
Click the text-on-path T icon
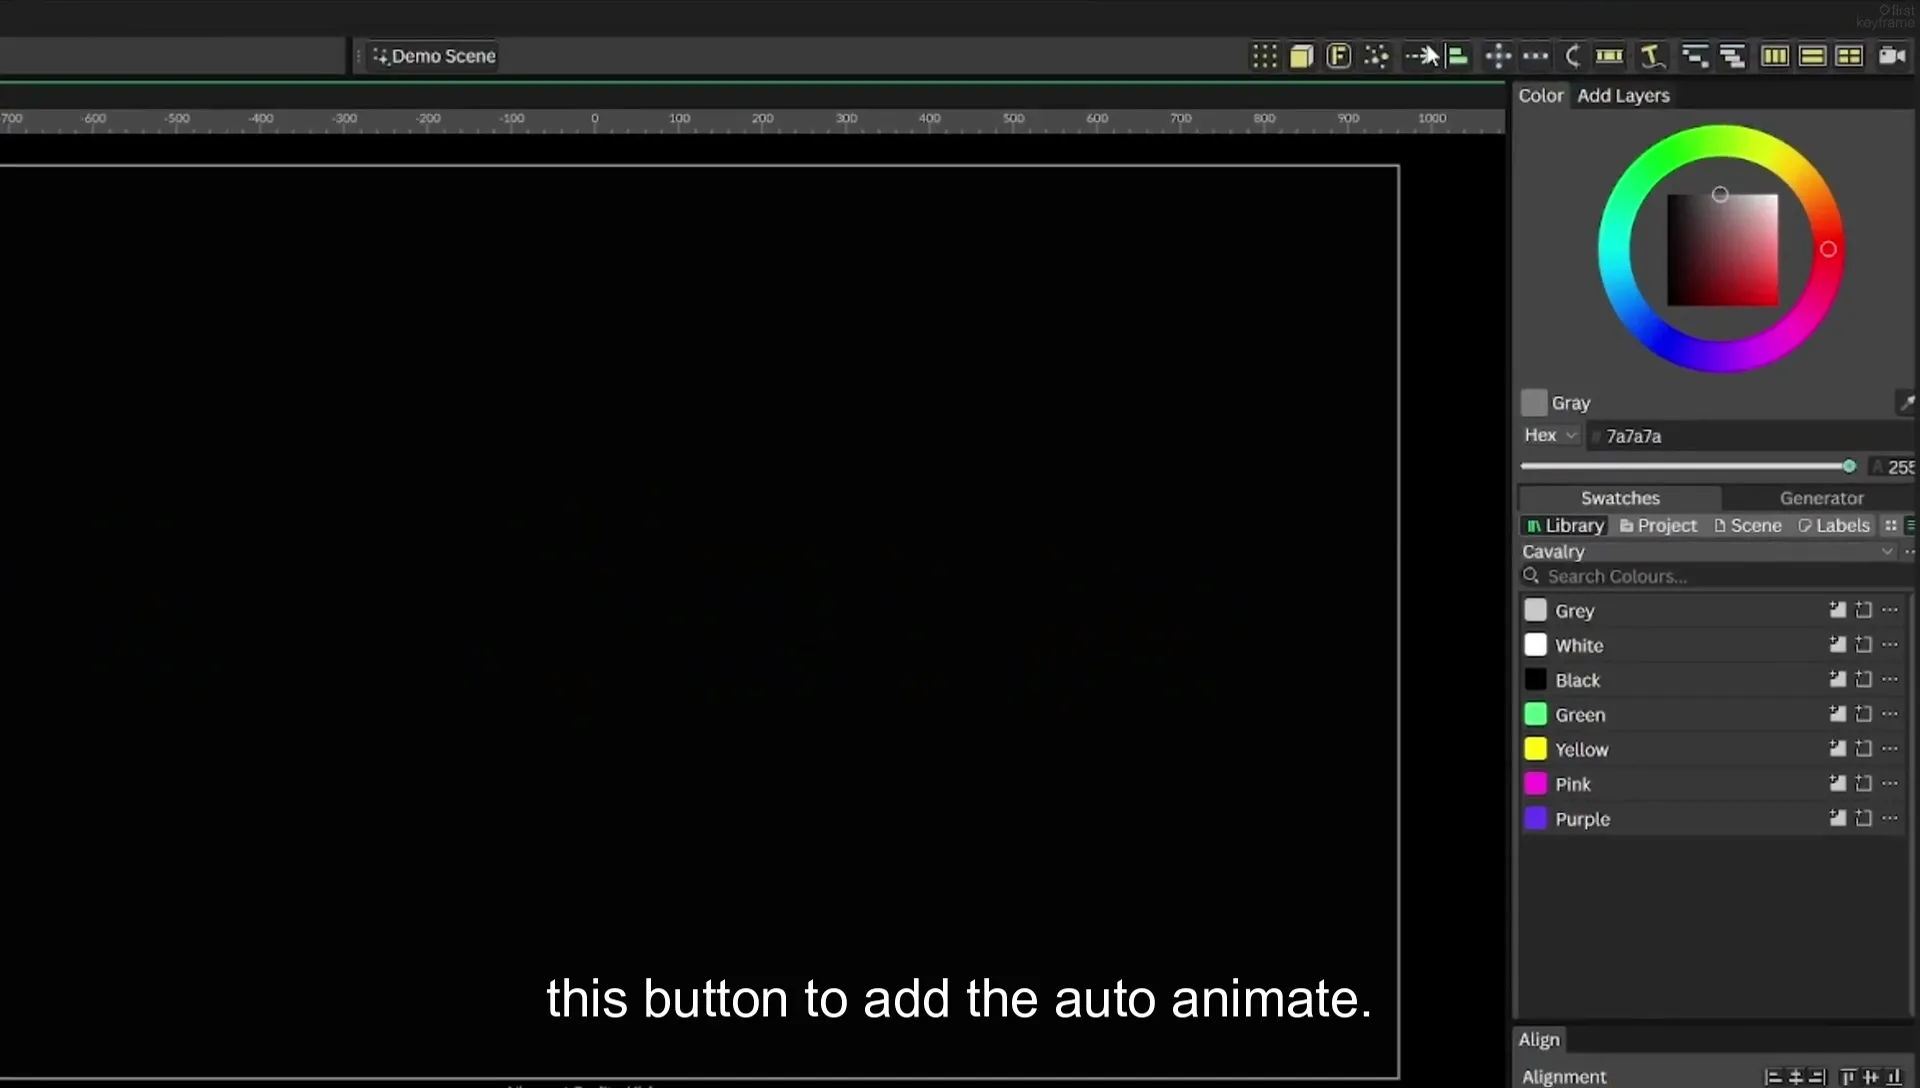(x=1652, y=56)
